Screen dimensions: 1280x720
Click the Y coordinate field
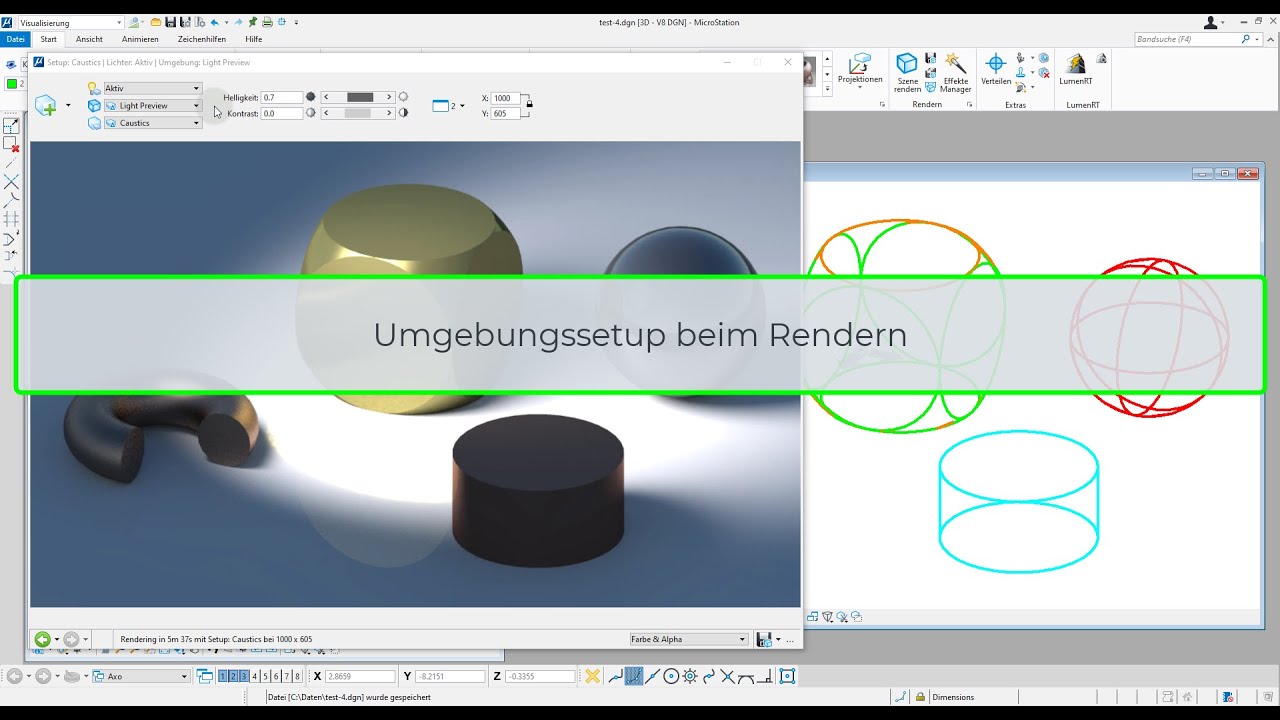tap(450, 677)
